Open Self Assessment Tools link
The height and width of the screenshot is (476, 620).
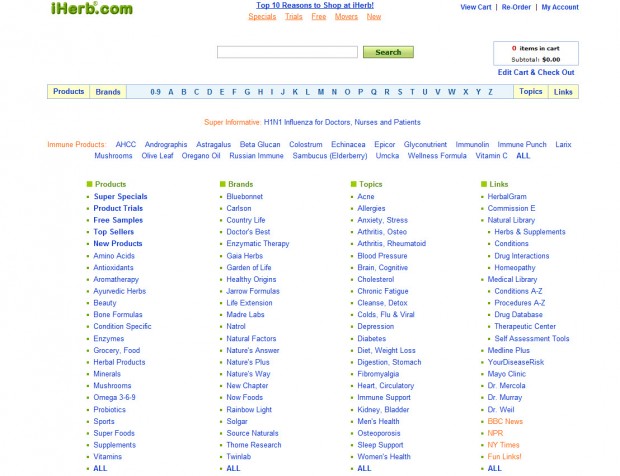coord(531,338)
